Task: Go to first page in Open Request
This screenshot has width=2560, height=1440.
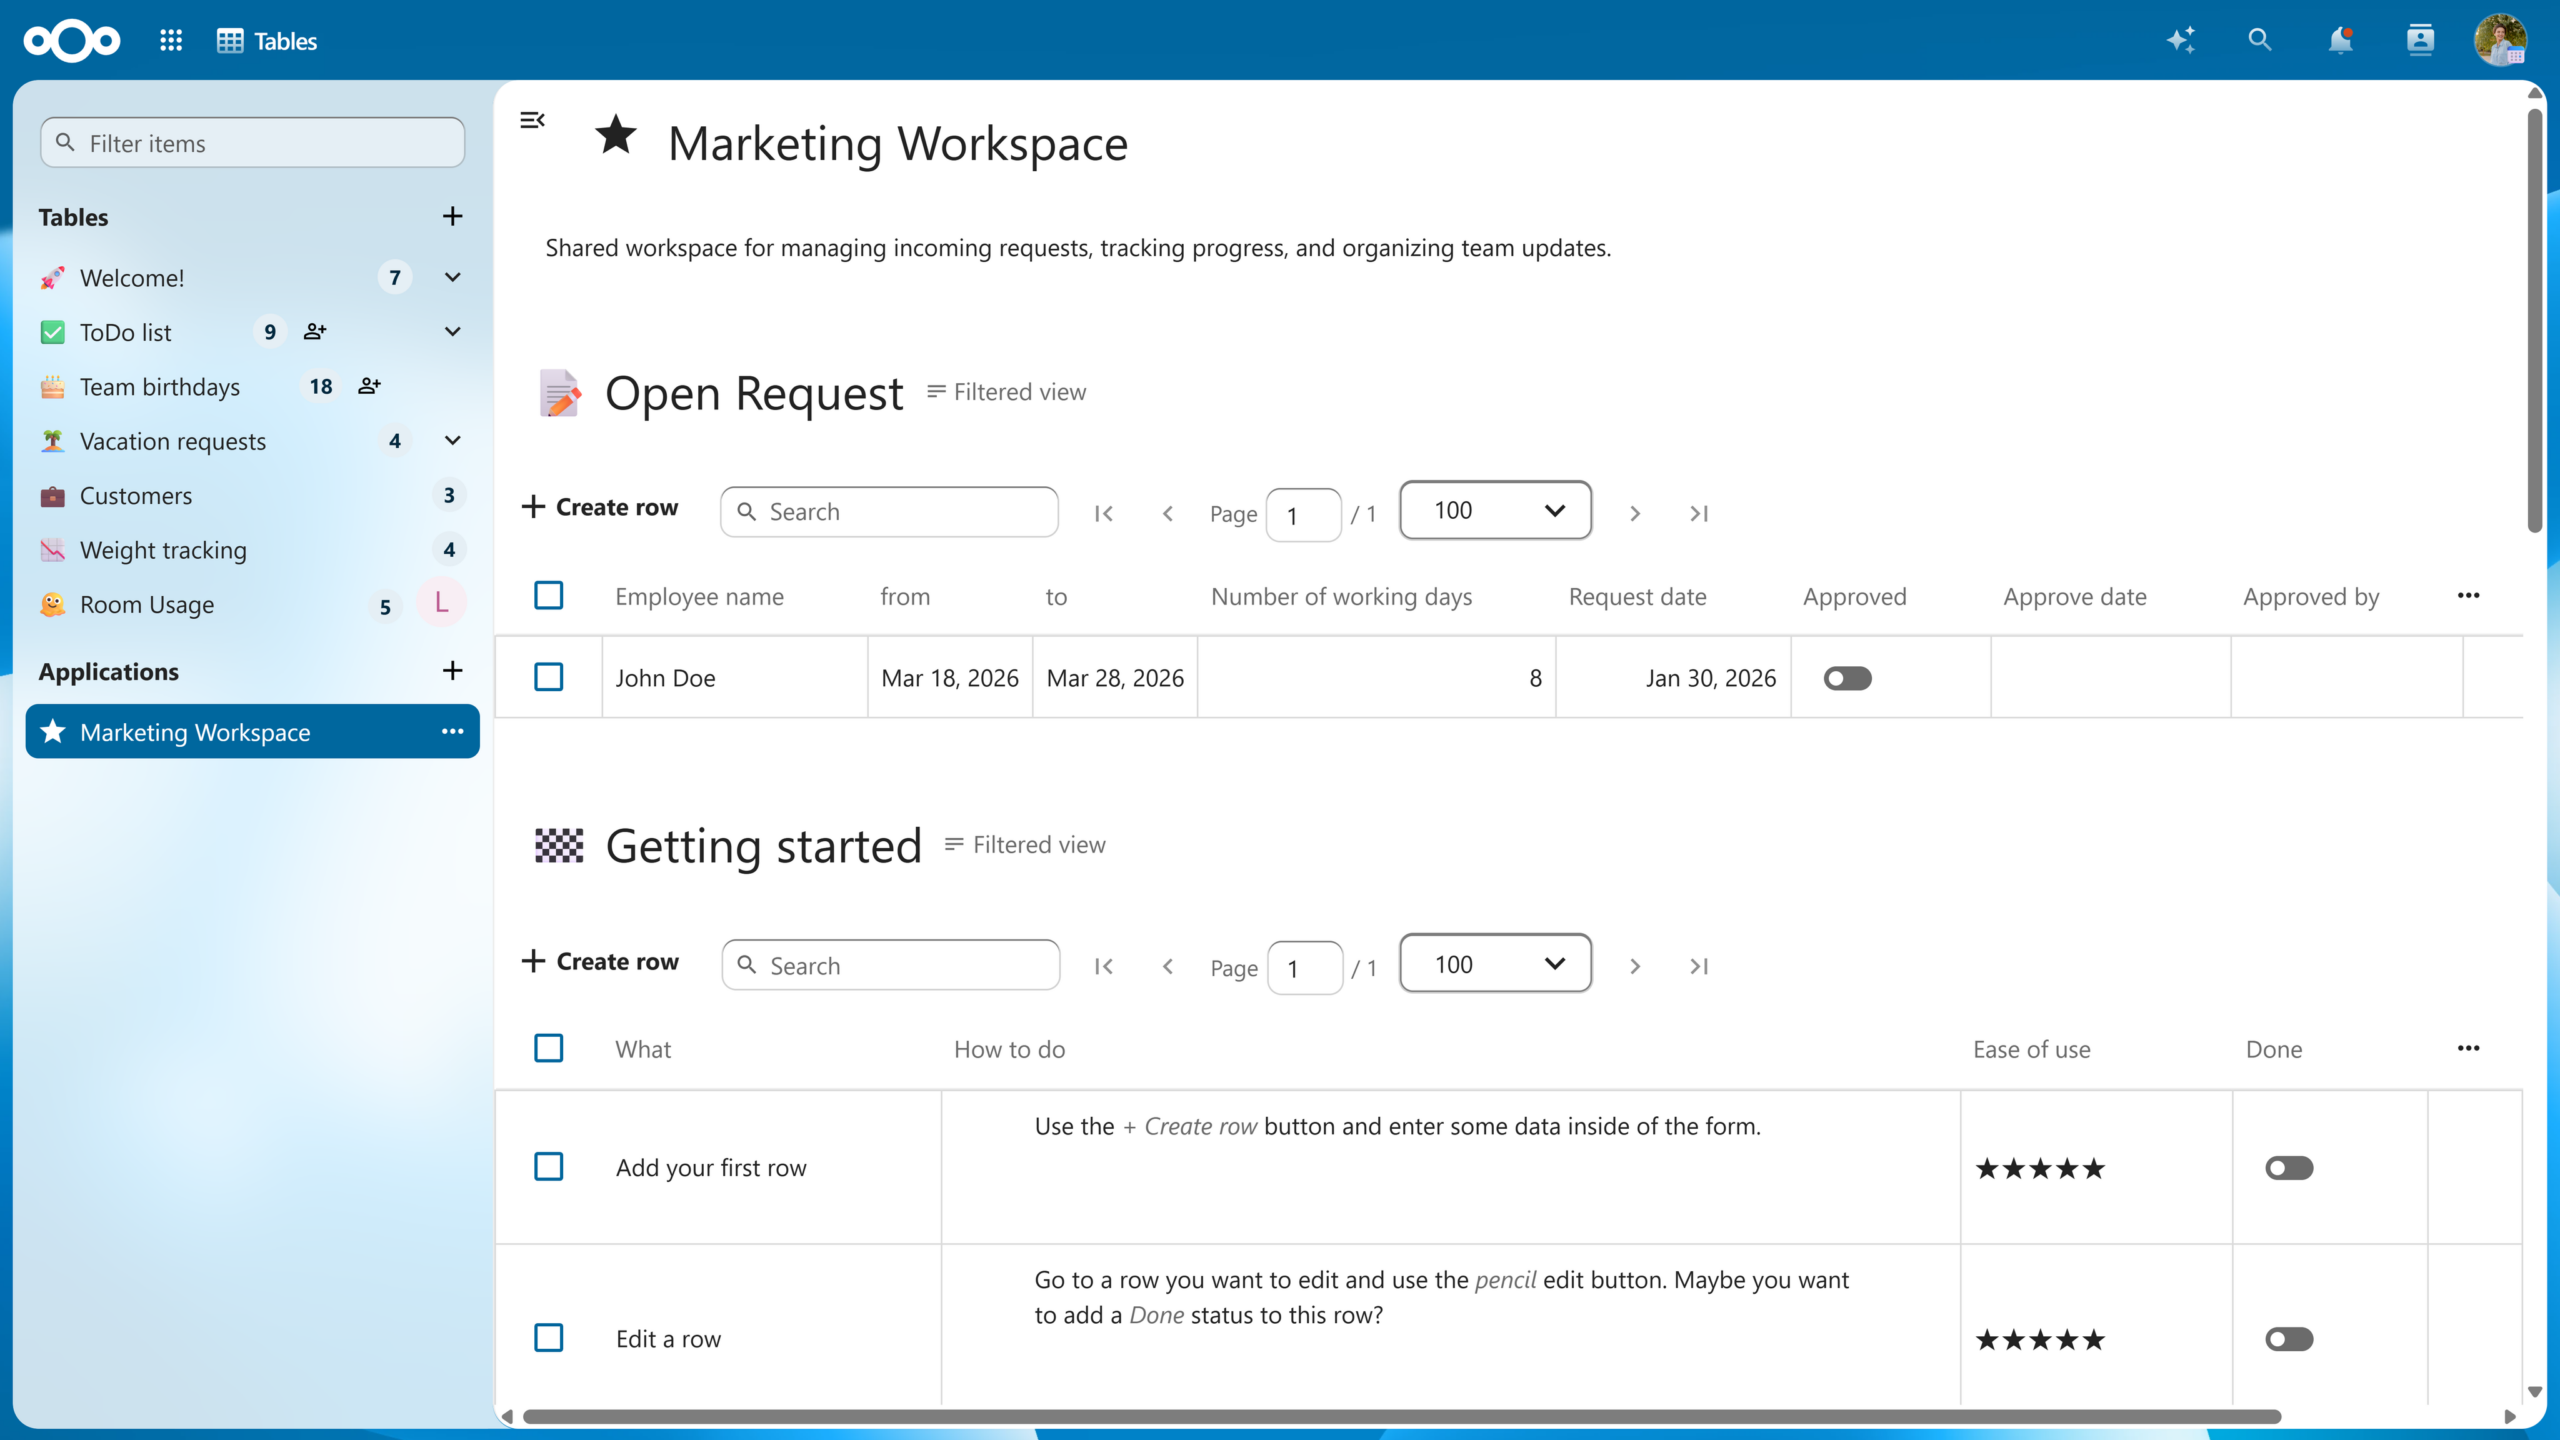Action: coord(1104,513)
